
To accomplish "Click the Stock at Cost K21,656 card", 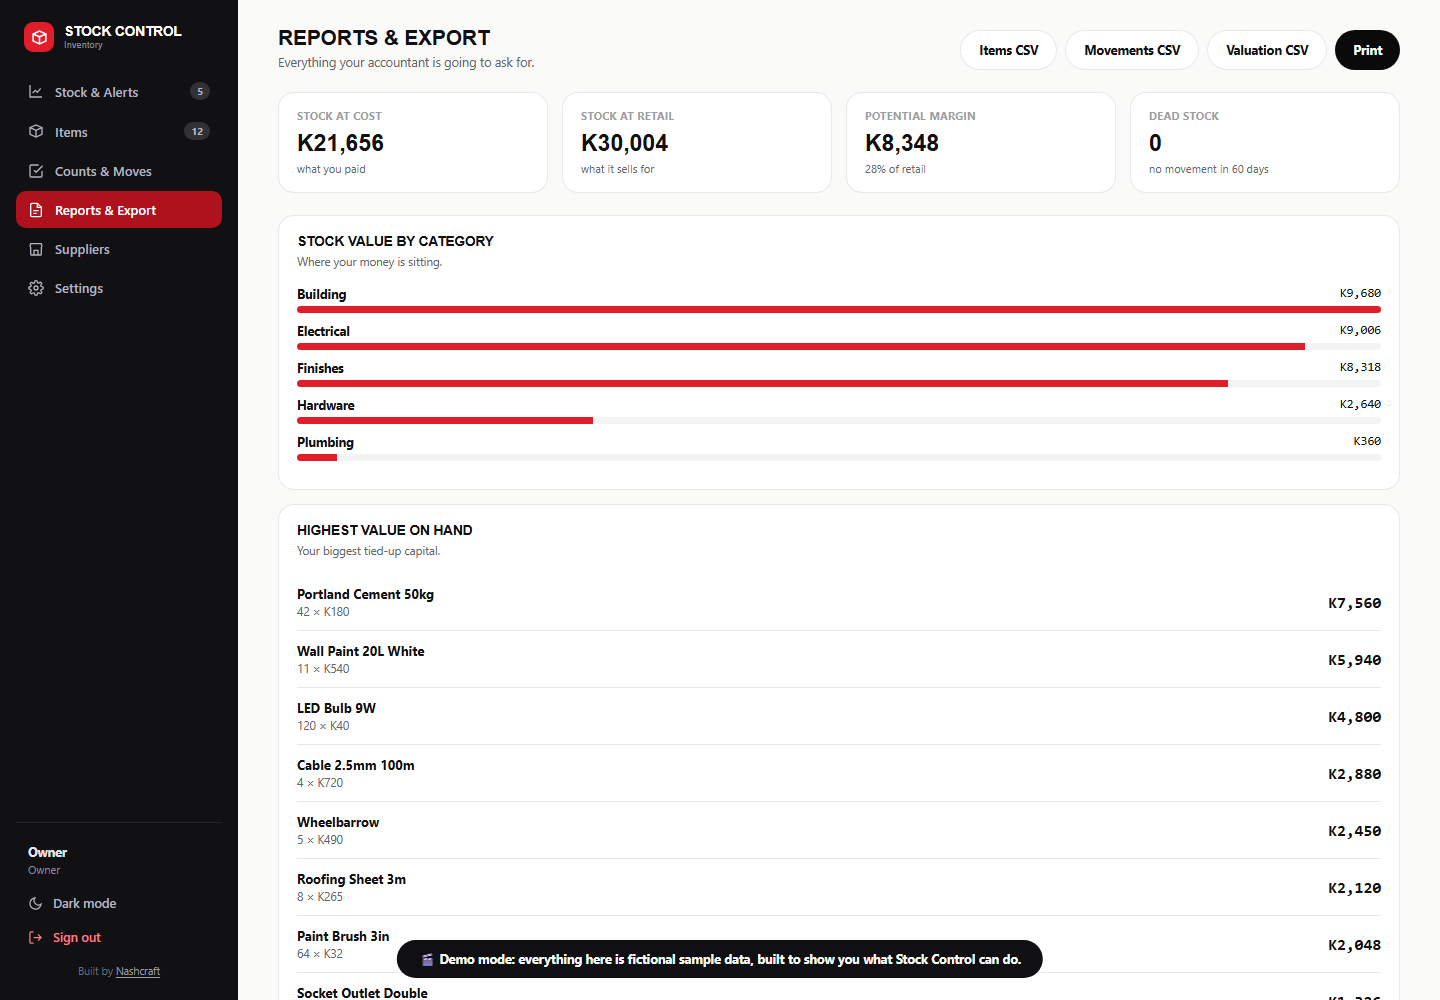I will click(x=413, y=142).
